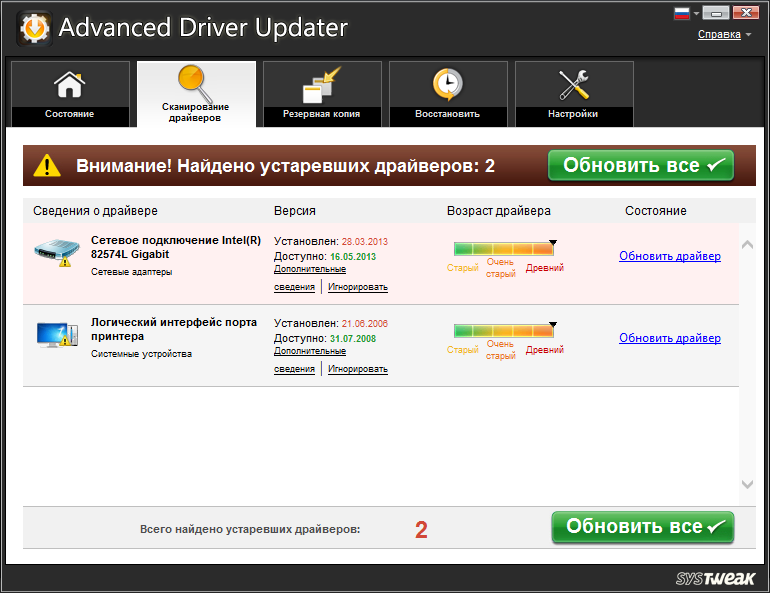
Task: Click the scroll up arrow of driver list
Action: click(x=747, y=244)
